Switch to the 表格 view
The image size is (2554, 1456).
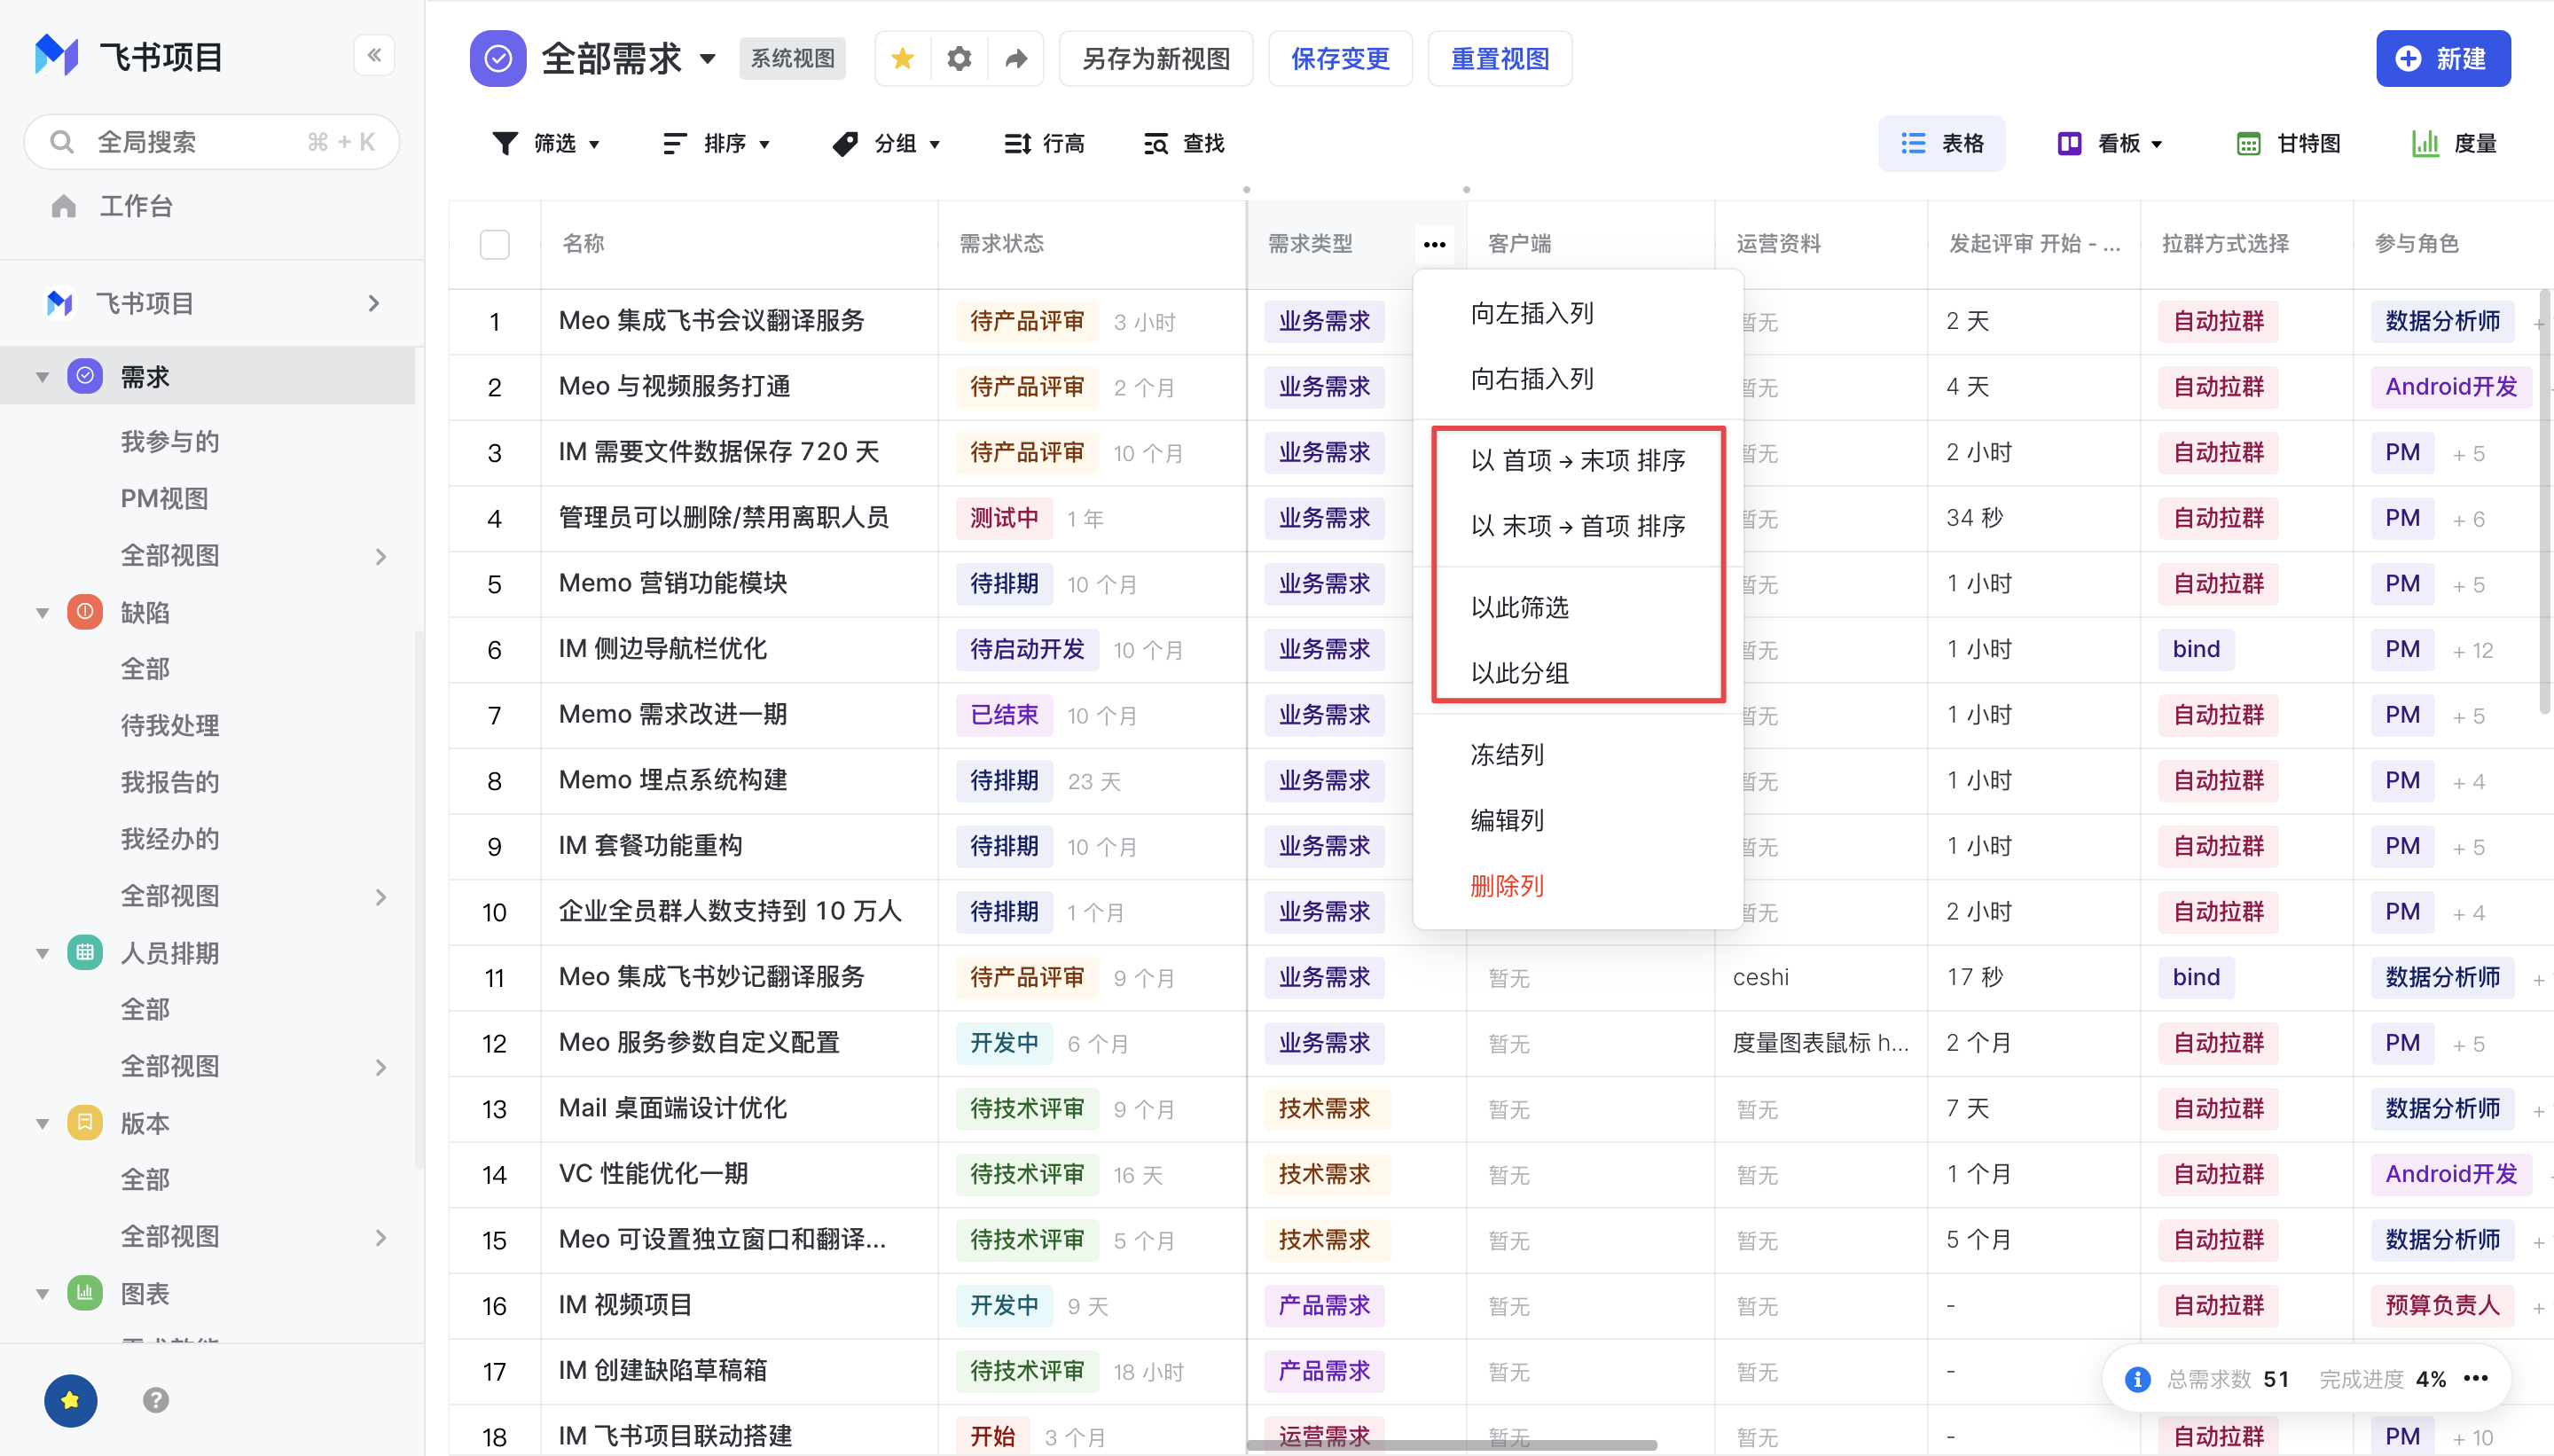(1941, 144)
